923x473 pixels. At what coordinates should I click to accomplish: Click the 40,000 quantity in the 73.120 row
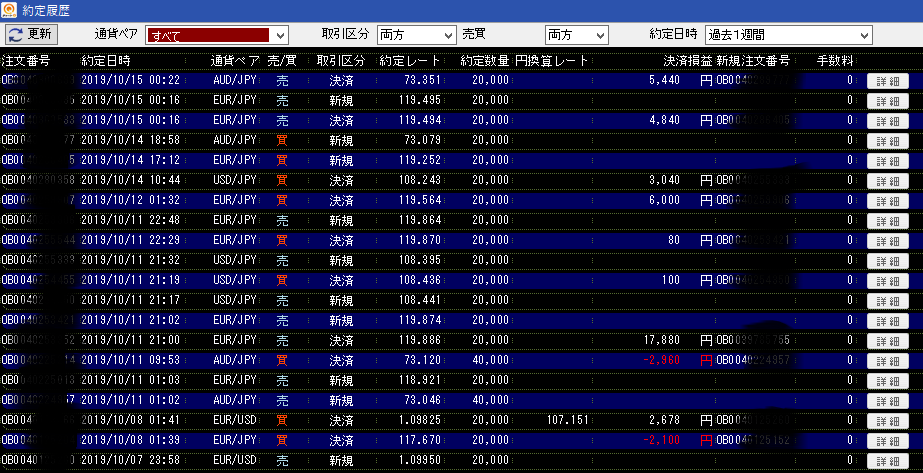pyautogui.click(x=490, y=360)
